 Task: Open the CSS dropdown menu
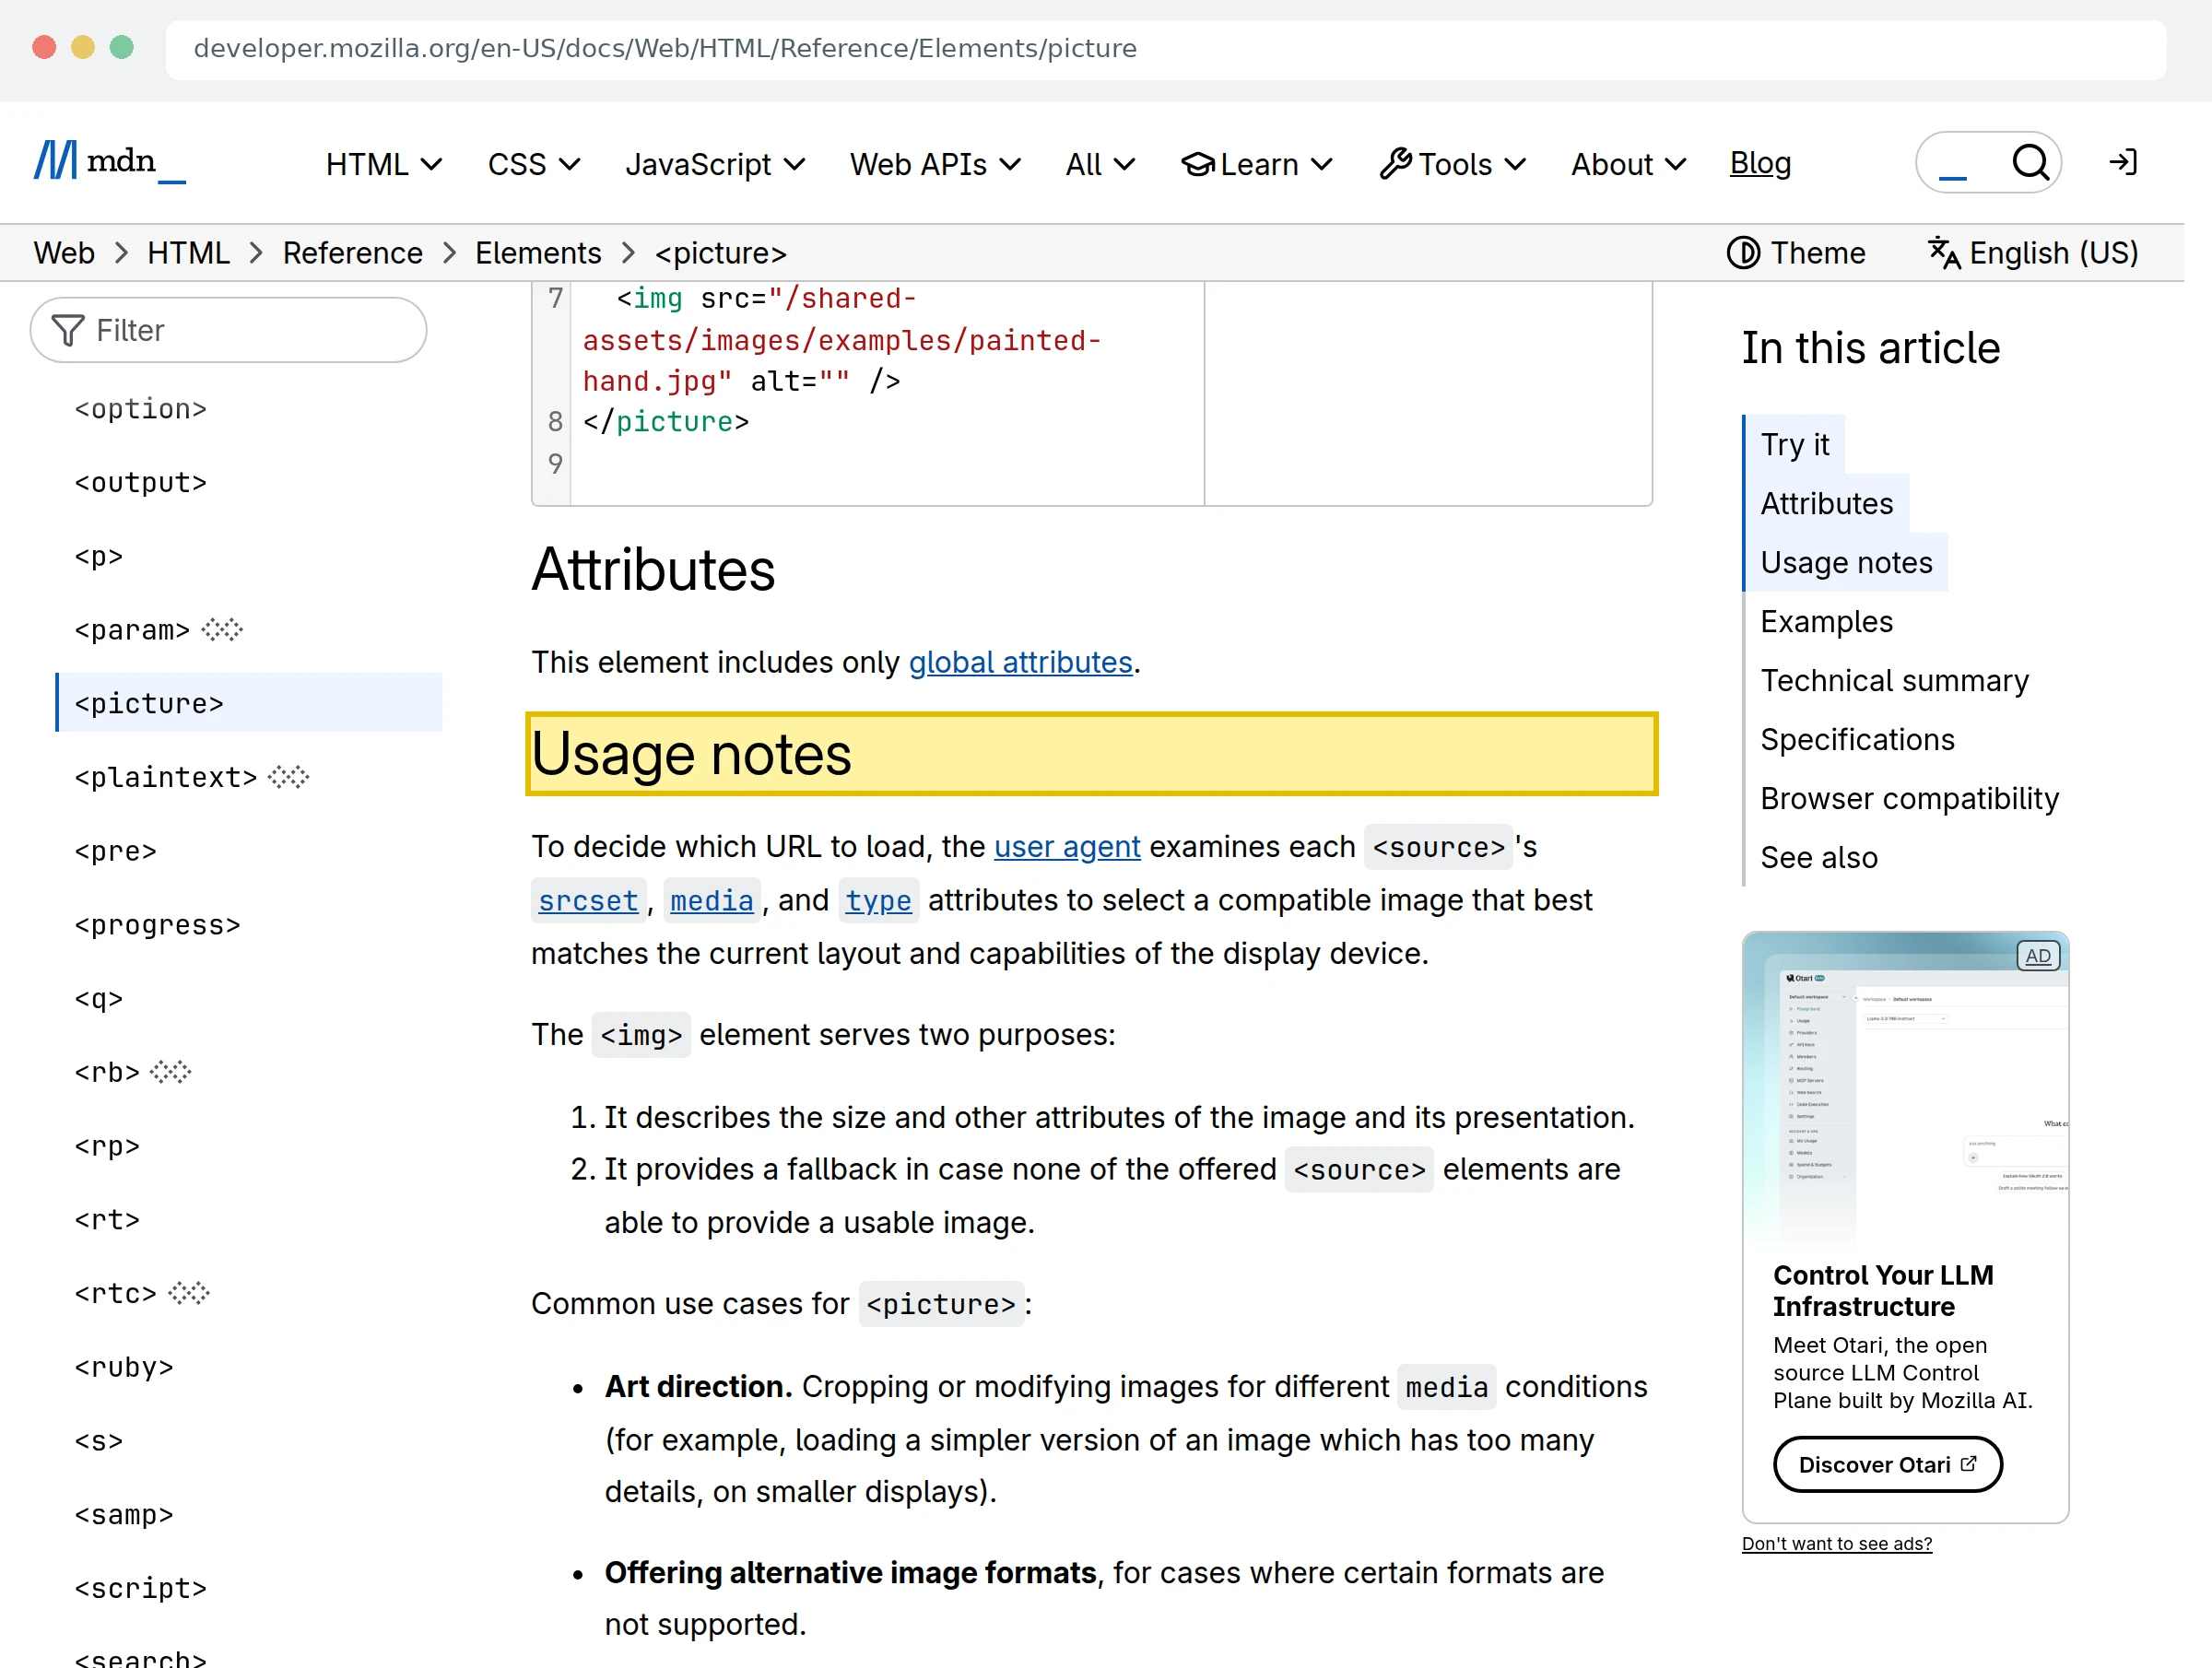pyautogui.click(x=534, y=164)
